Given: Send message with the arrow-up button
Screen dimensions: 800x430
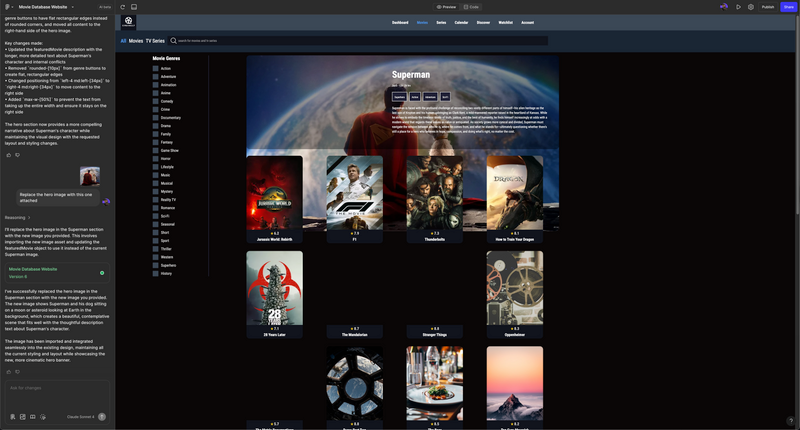Looking at the screenshot, I should 102,417.
